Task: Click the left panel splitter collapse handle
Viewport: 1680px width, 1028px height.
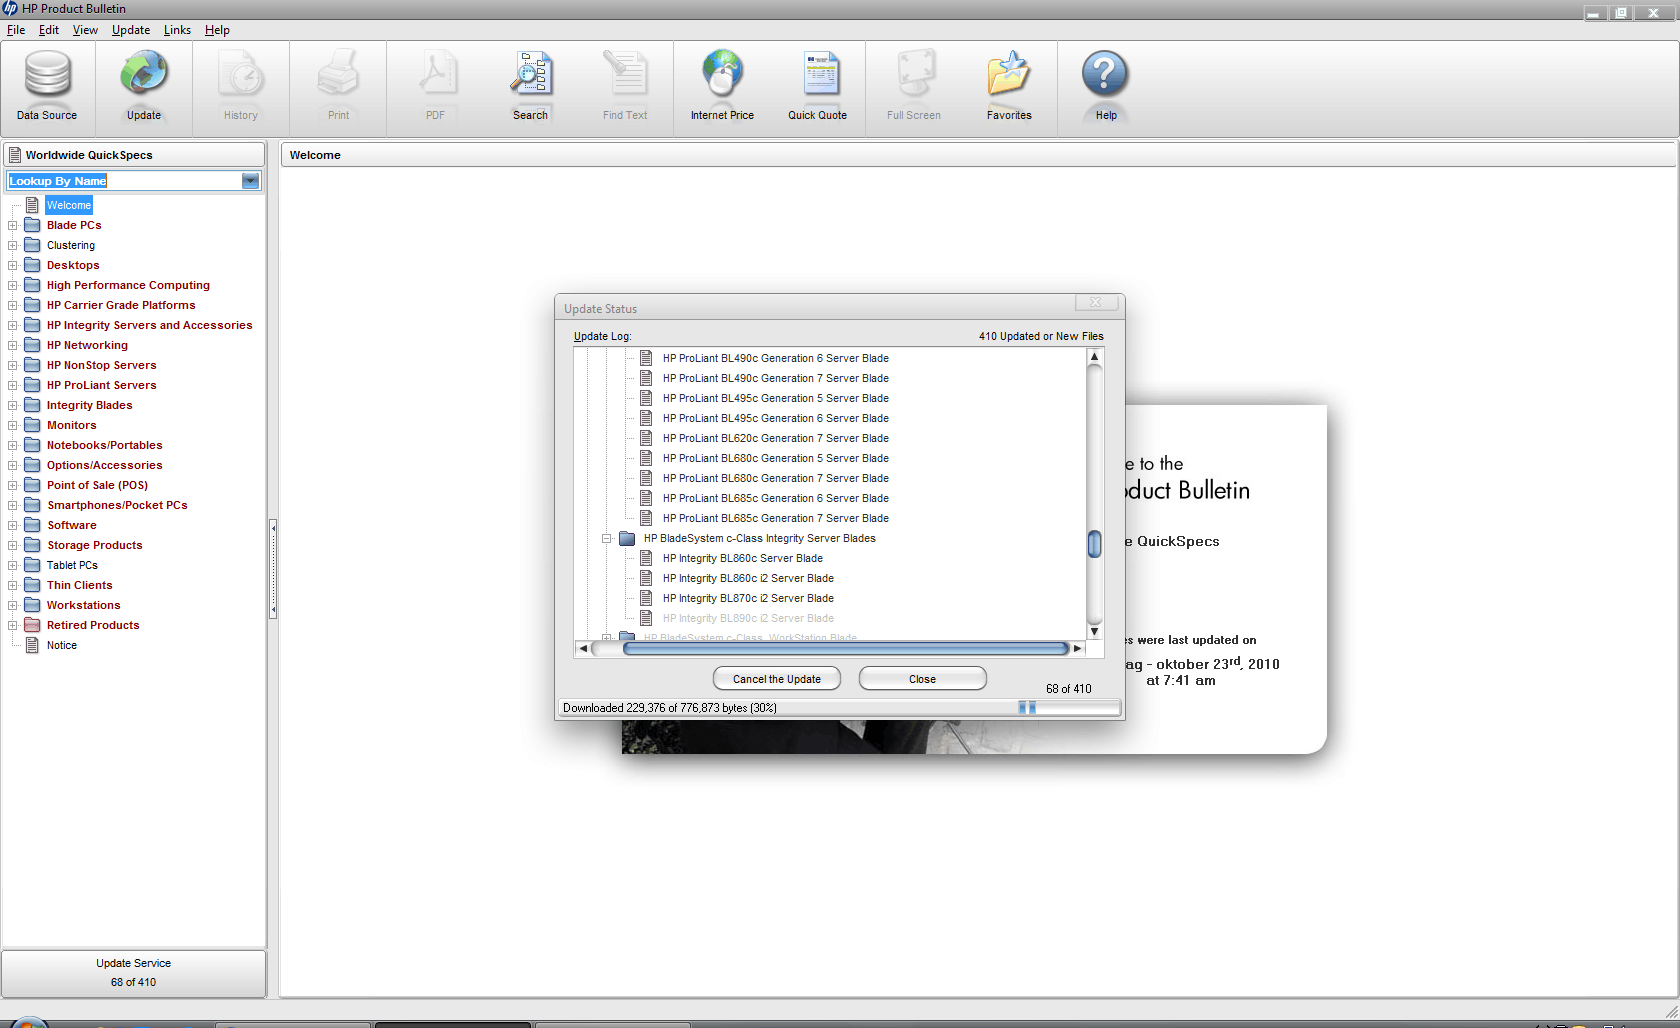Action: [273, 569]
